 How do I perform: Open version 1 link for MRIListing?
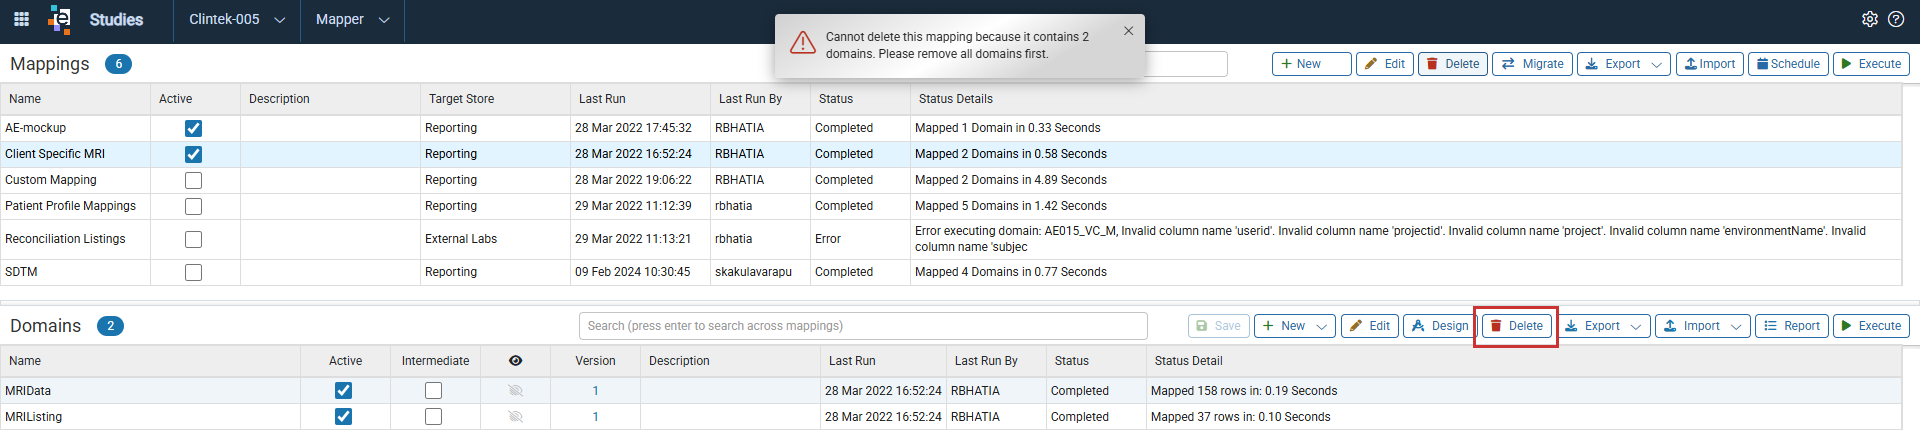click(x=595, y=417)
